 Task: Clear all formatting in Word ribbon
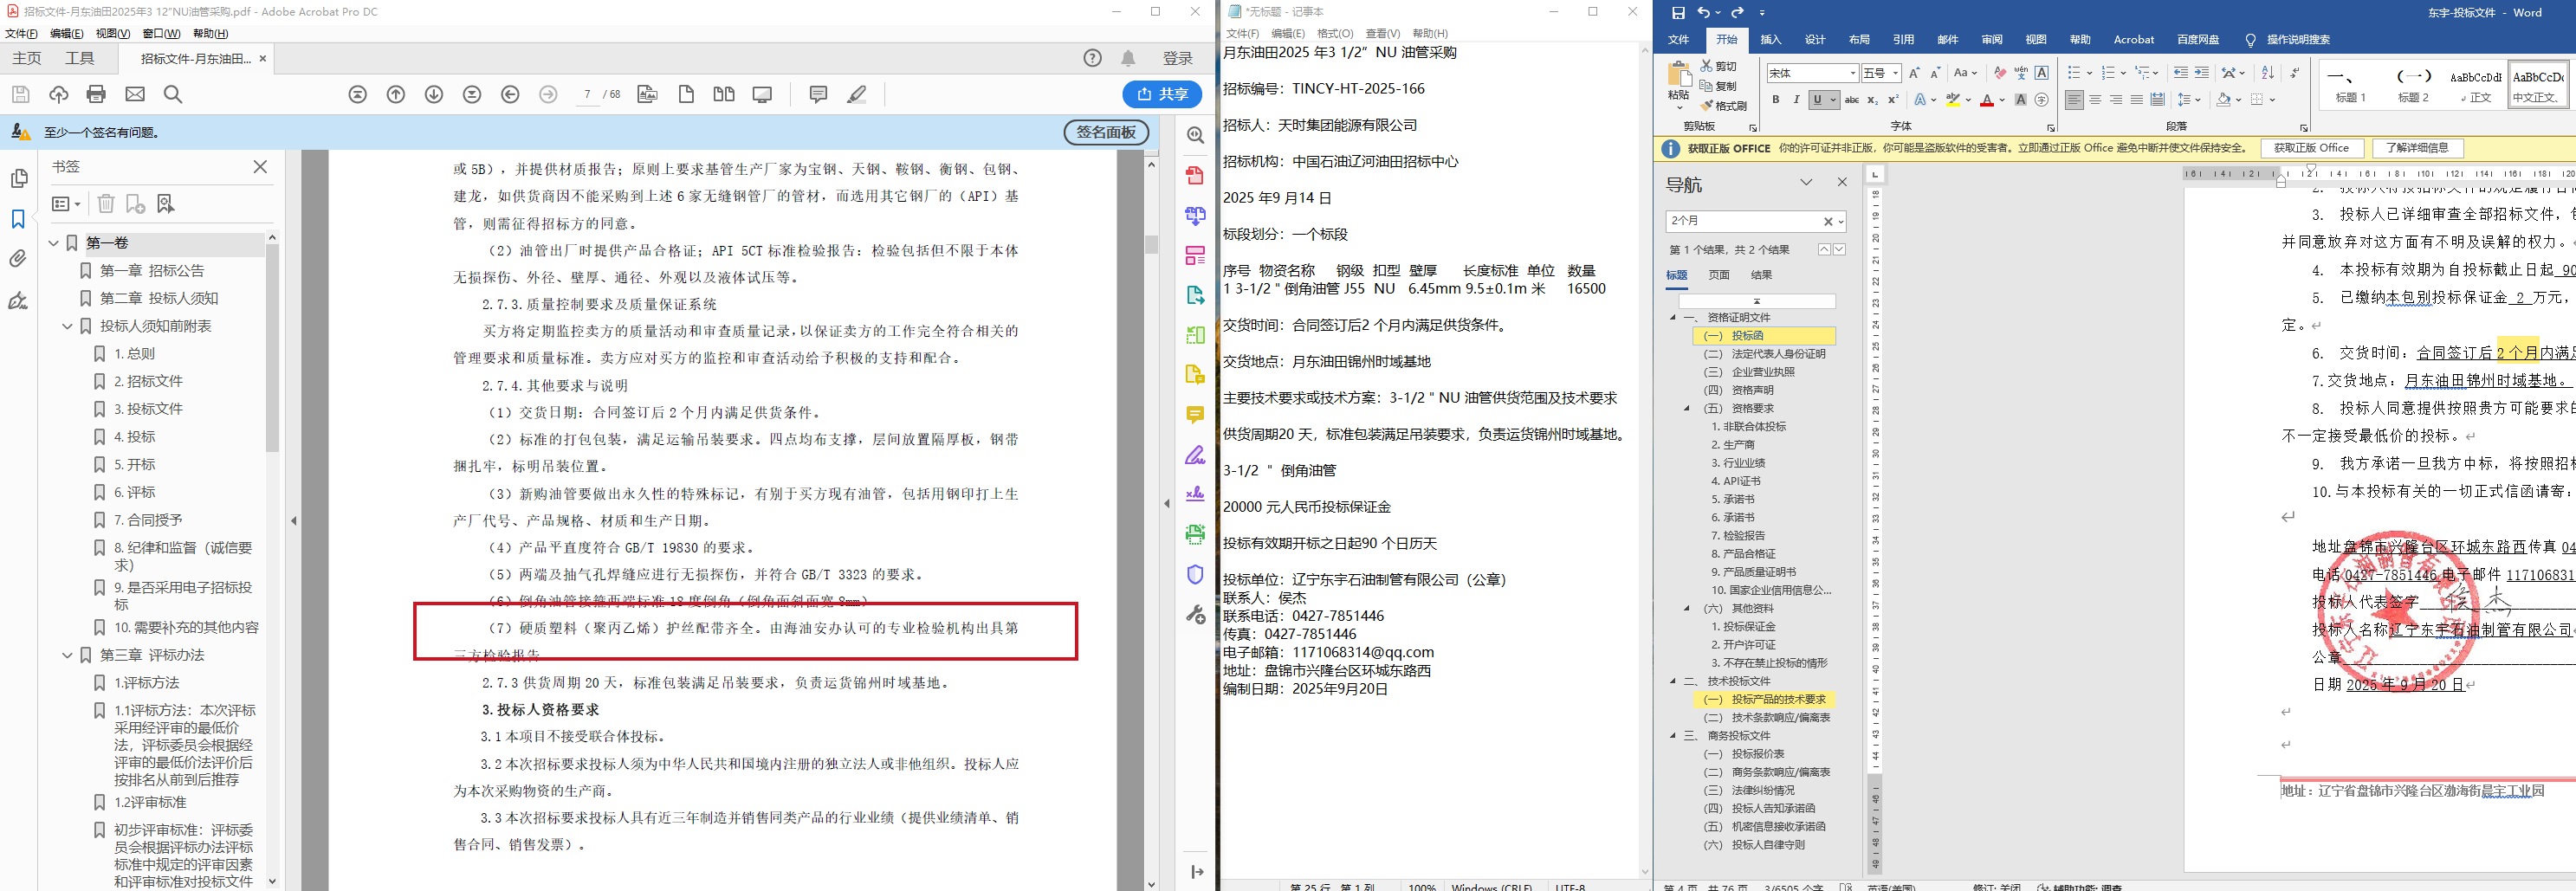pyautogui.click(x=2000, y=73)
